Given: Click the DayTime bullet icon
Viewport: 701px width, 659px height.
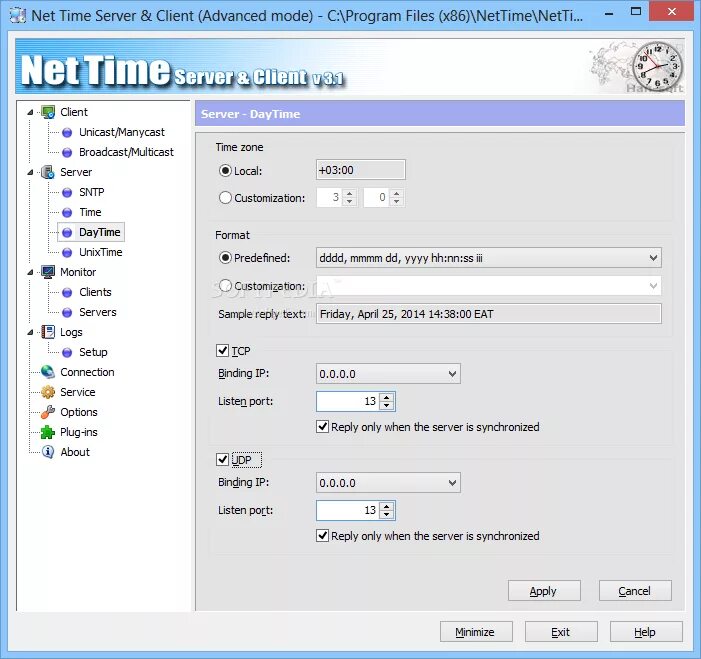Looking at the screenshot, I should click(x=67, y=232).
